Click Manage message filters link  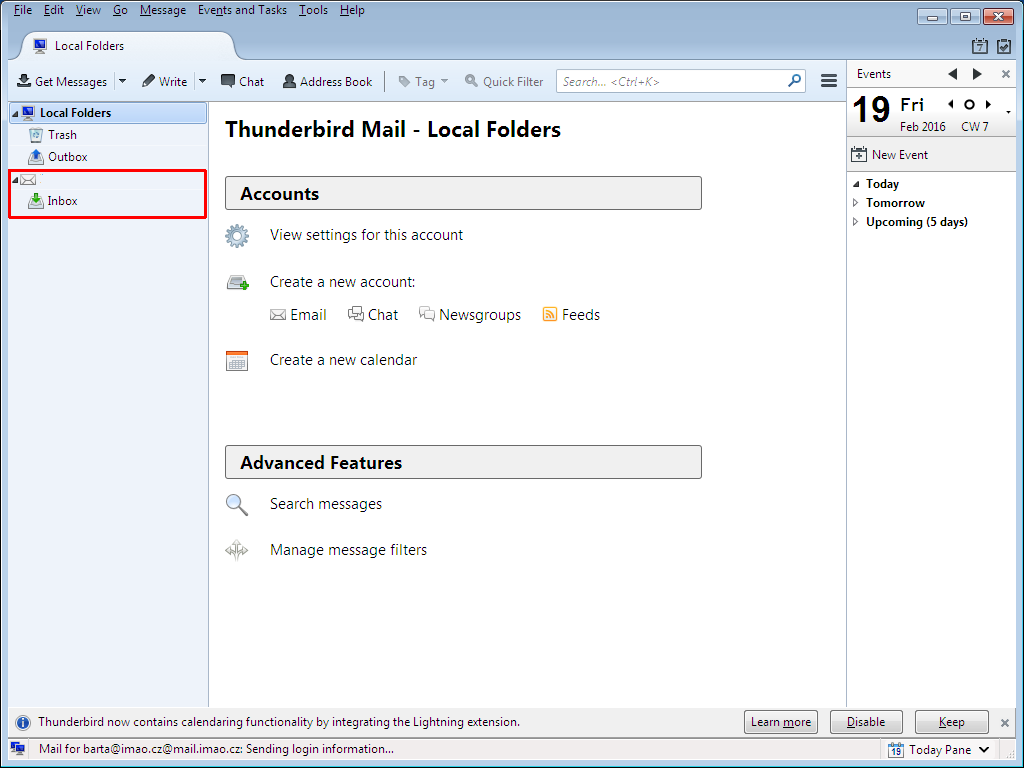pyautogui.click(x=349, y=550)
